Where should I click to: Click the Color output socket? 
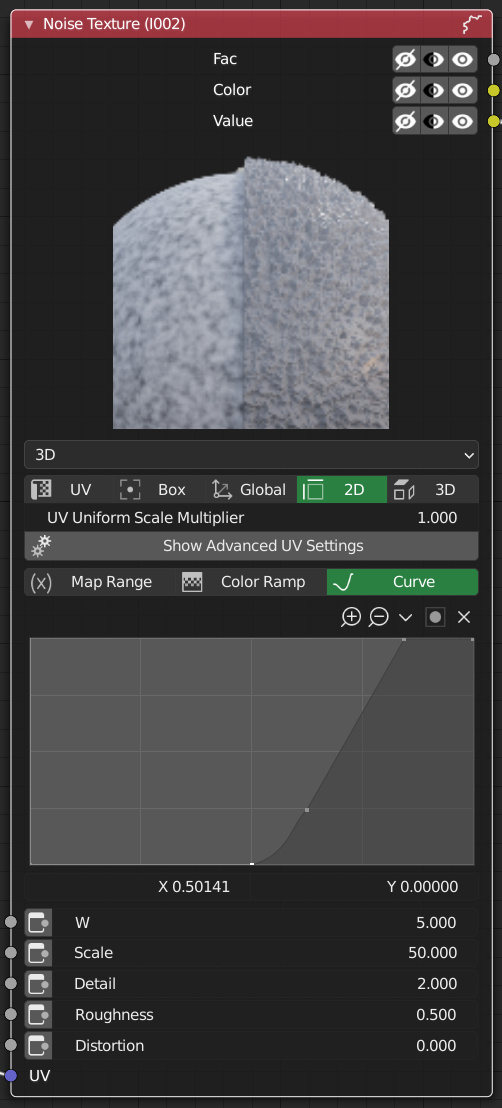494,90
